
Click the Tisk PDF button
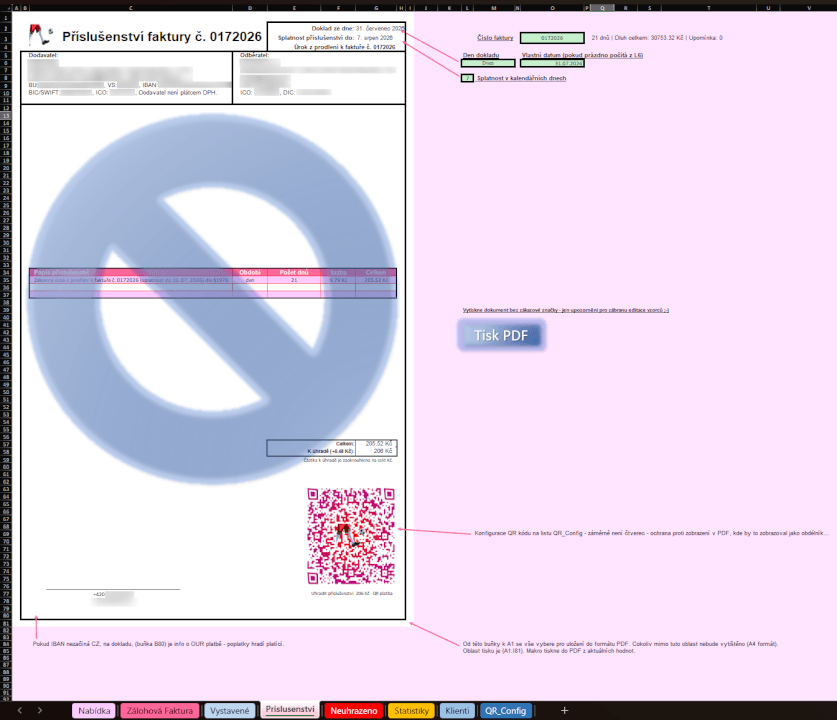click(501, 335)
